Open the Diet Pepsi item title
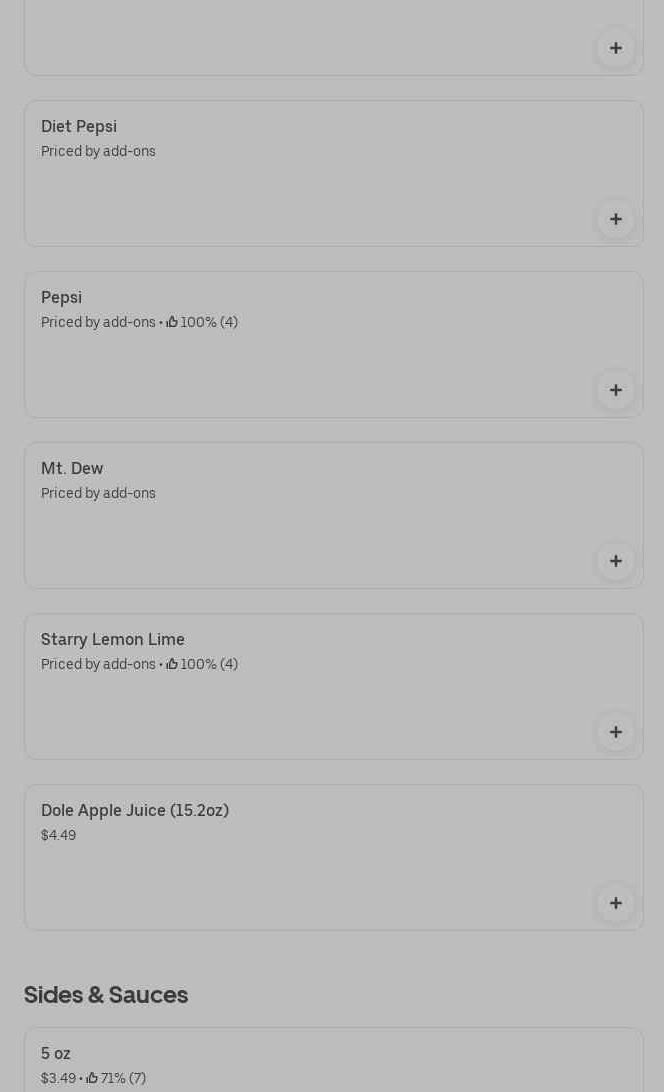664x1092 pixels. coord(79,127)
